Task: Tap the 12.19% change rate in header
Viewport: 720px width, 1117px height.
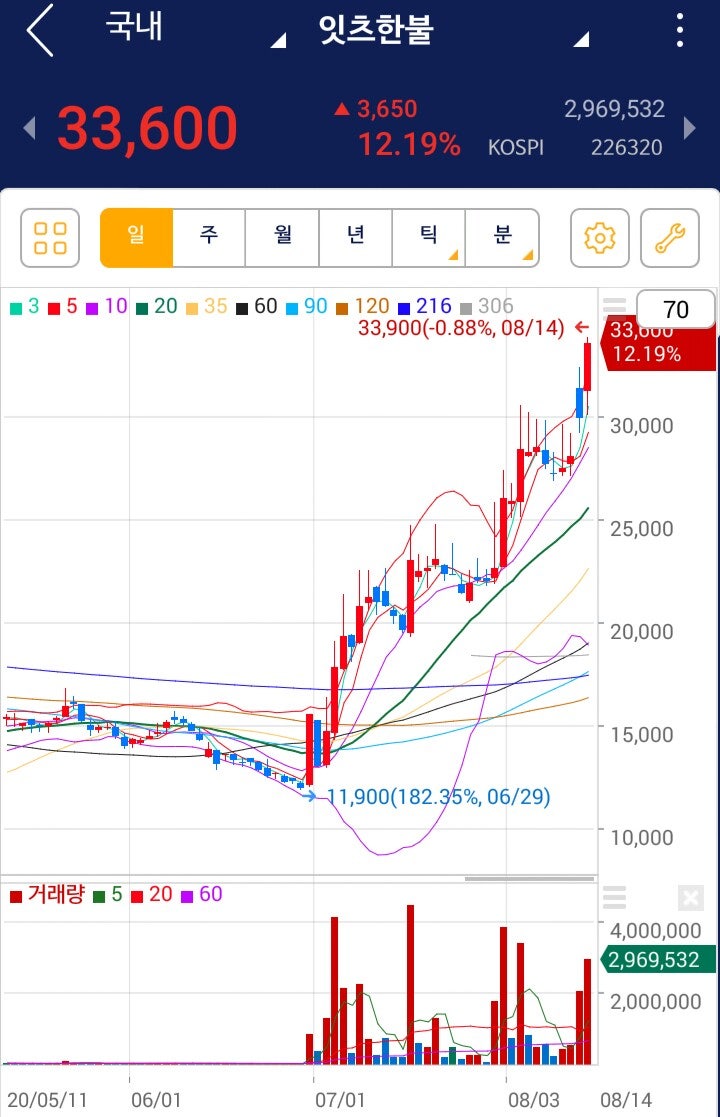Action: [x=409, y=145]
